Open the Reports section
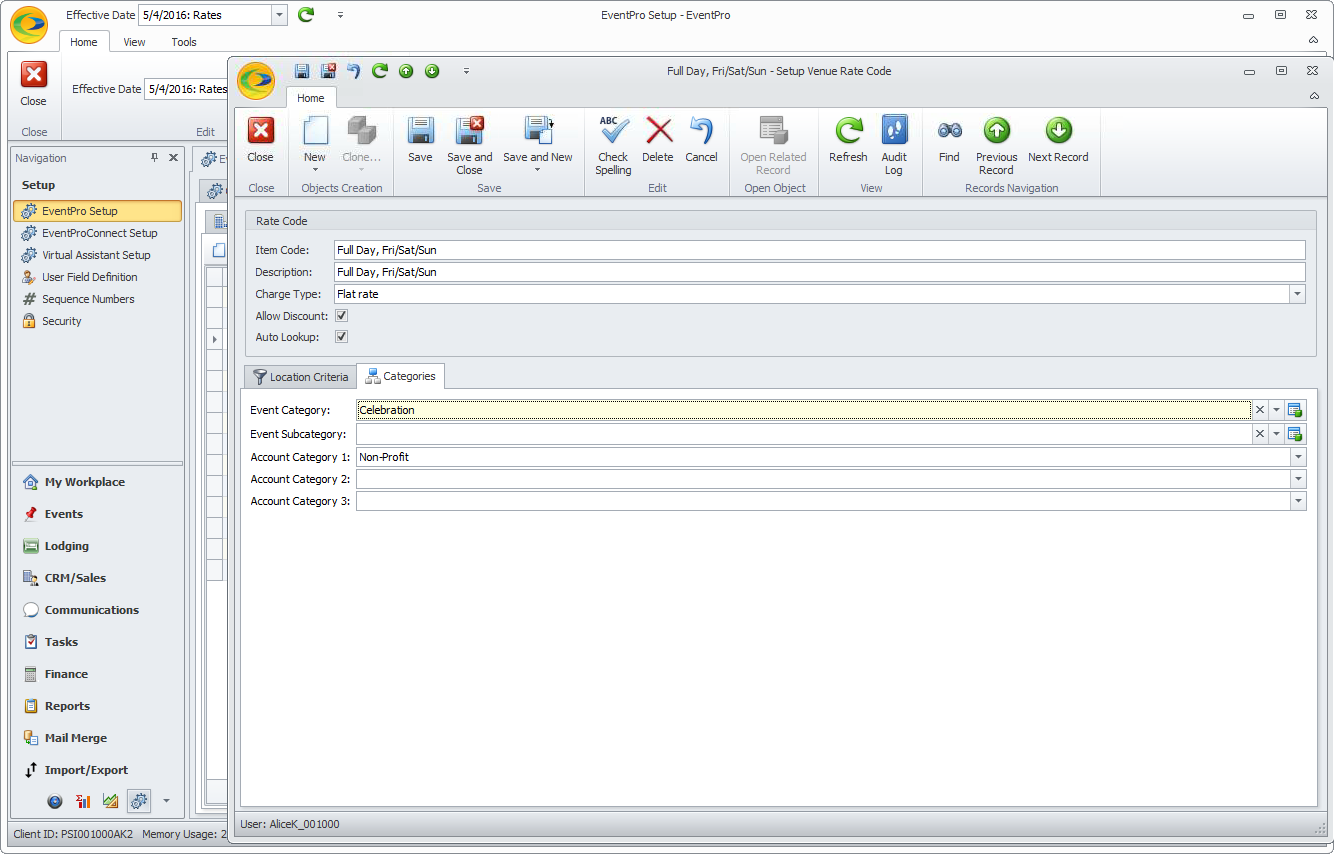The image size is (1334, 854). click(67, 706)
